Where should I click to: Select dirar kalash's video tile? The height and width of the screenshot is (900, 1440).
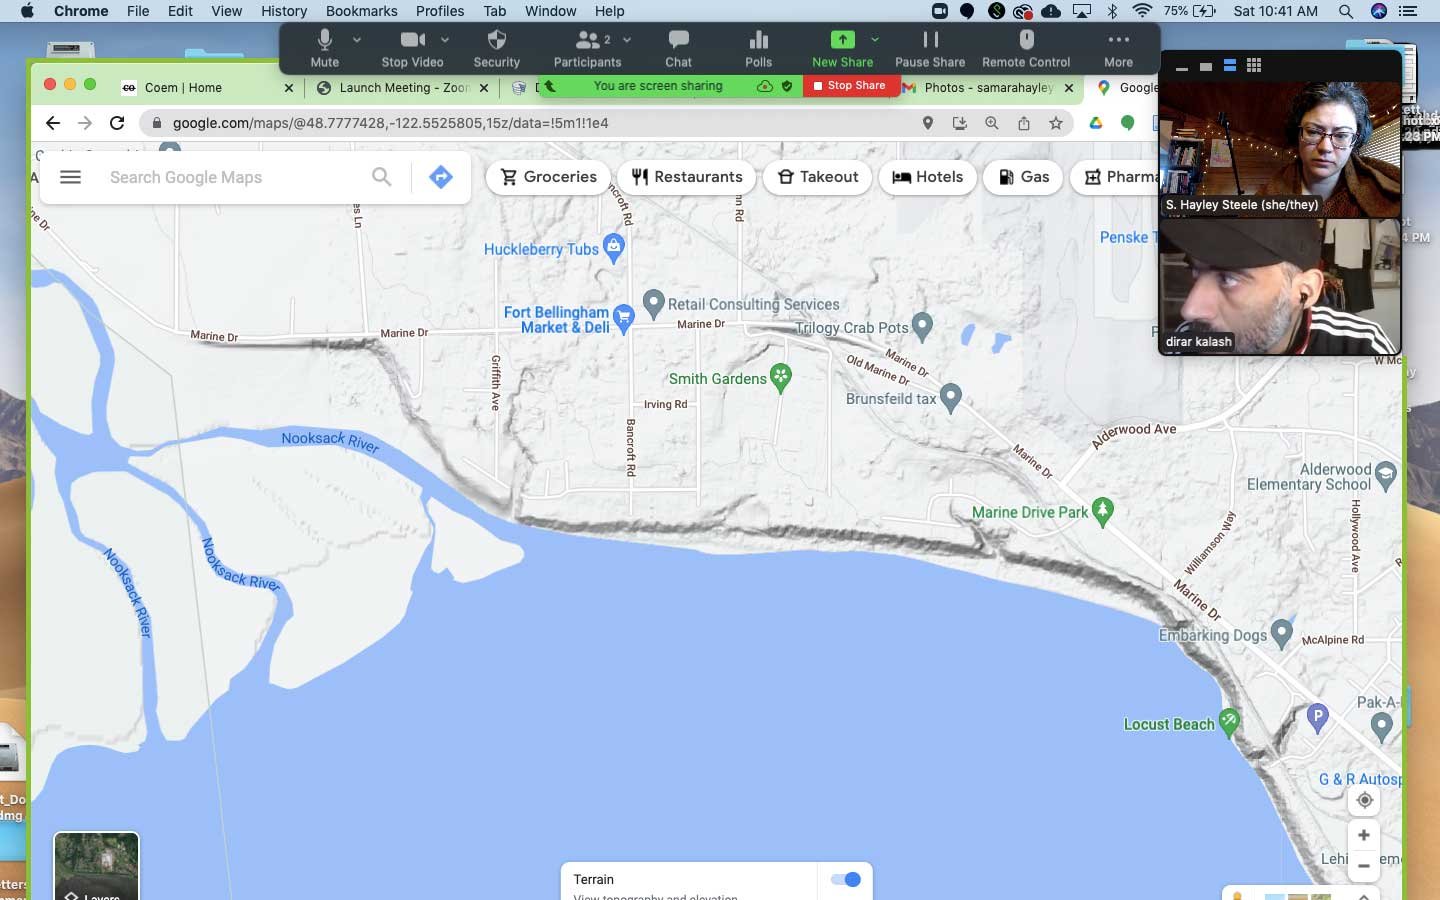tap(1279, 287)
